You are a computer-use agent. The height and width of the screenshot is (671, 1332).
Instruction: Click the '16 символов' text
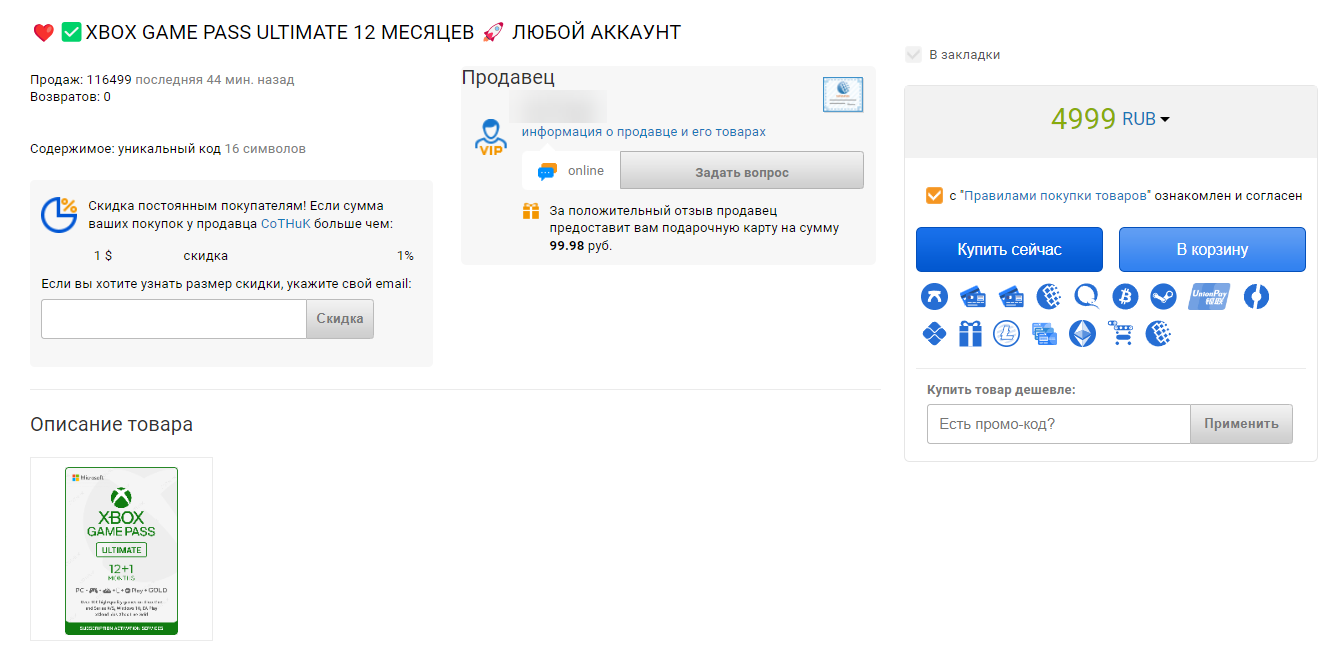click(265, 149)
